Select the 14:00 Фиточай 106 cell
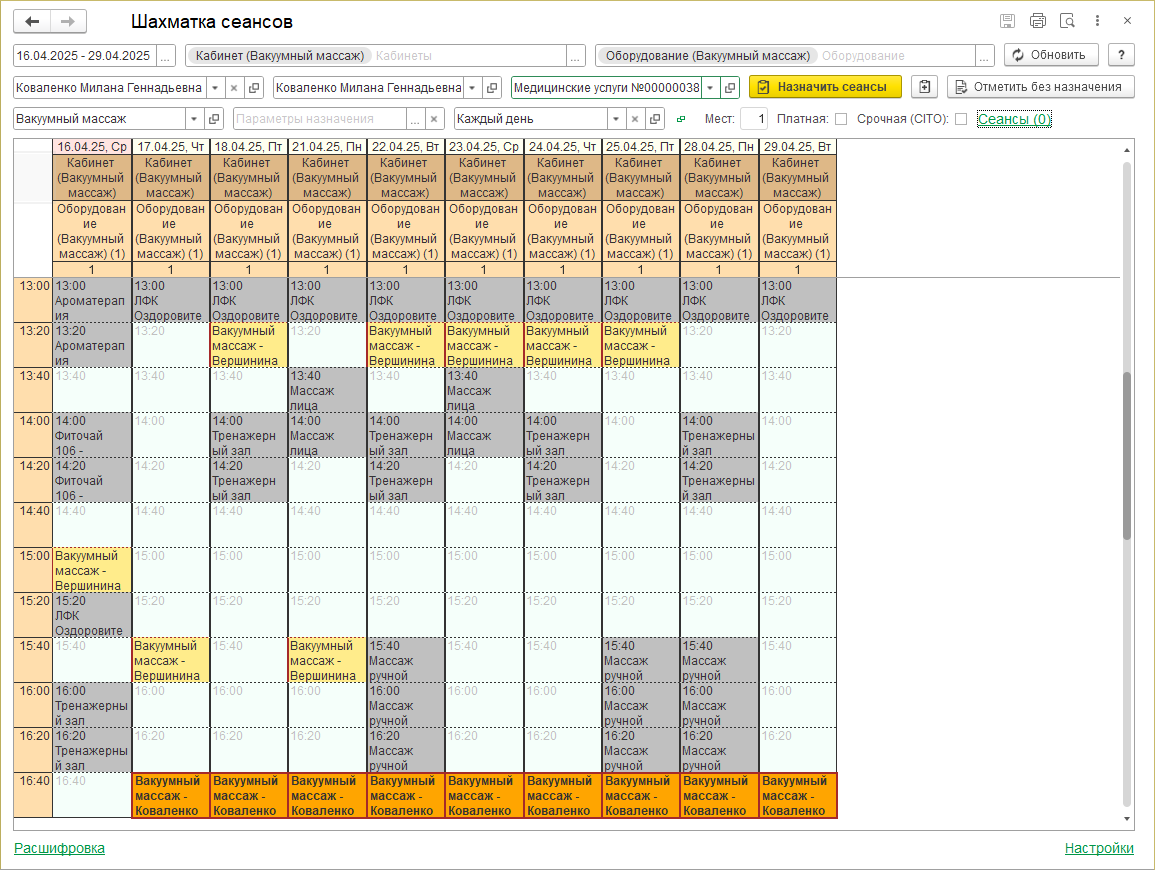The image size is (1155, 870). pos(92,435)
